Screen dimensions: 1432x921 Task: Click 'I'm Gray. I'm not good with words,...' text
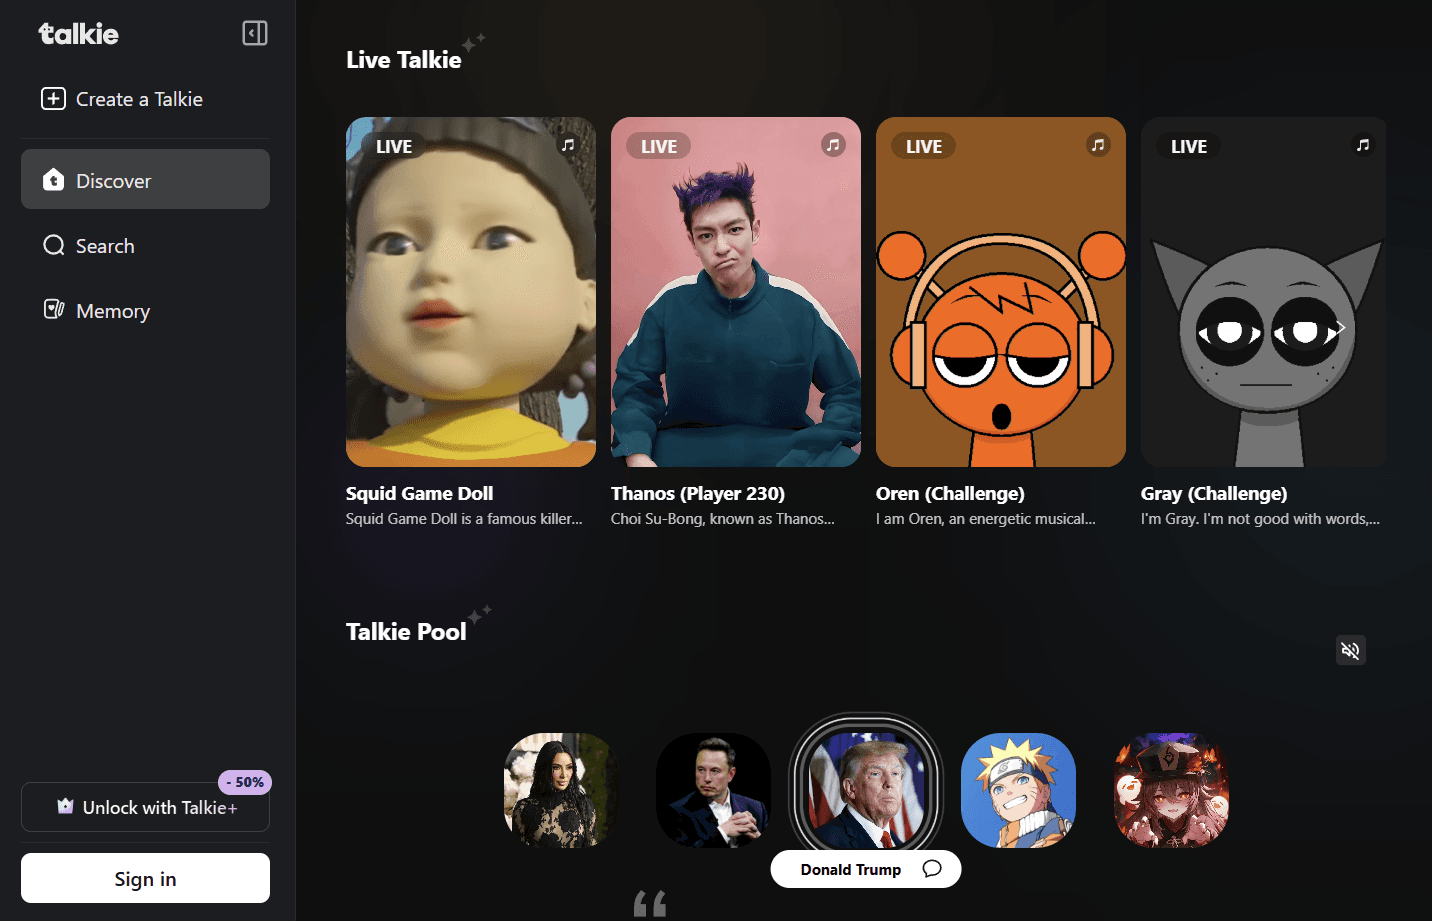[x=1260, y=518]
